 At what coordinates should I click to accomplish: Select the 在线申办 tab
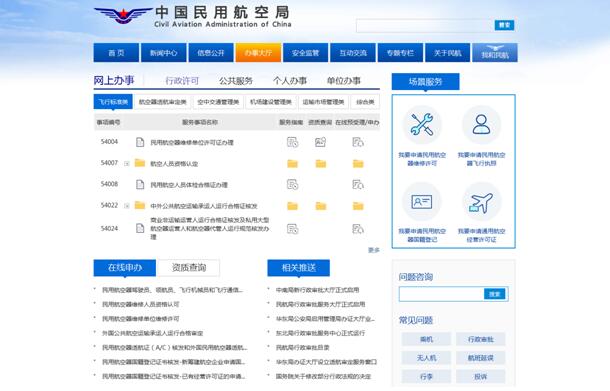(125, 268)
